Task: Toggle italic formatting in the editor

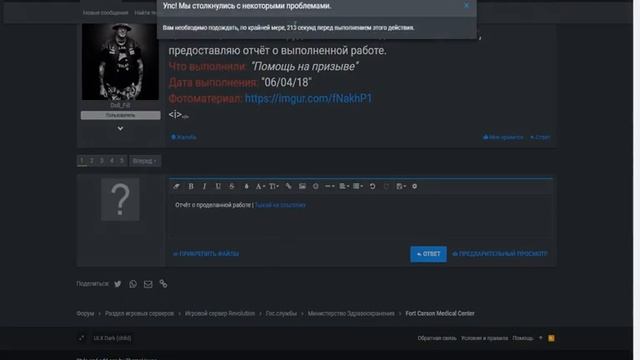Action: [x=204, y=186]
